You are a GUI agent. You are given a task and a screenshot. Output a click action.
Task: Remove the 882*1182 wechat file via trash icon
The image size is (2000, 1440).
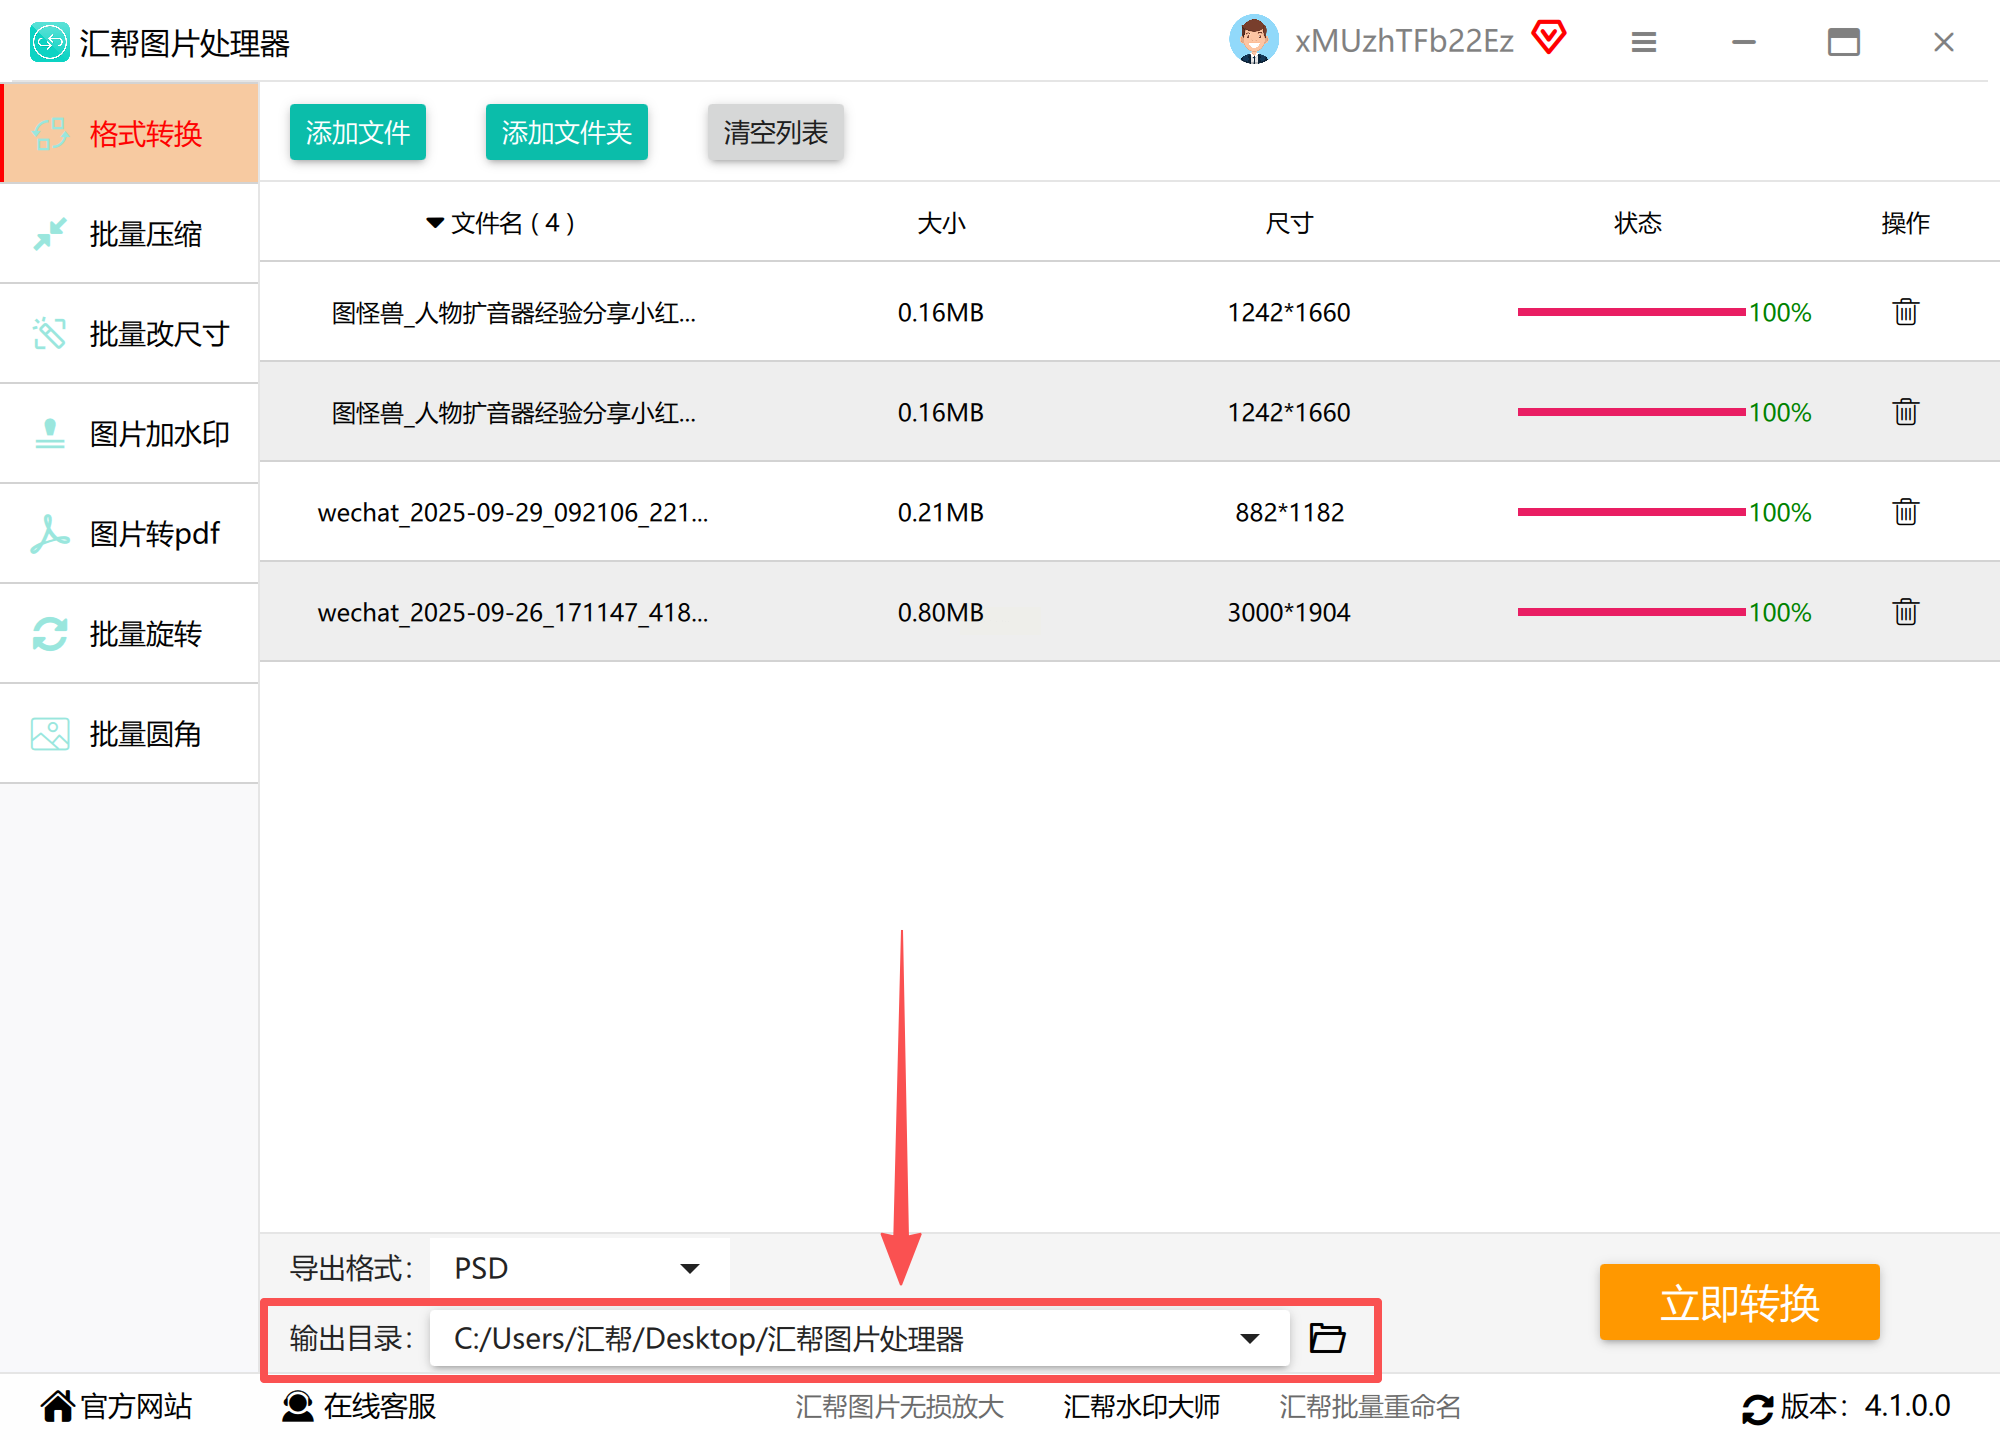point(1905,512)
